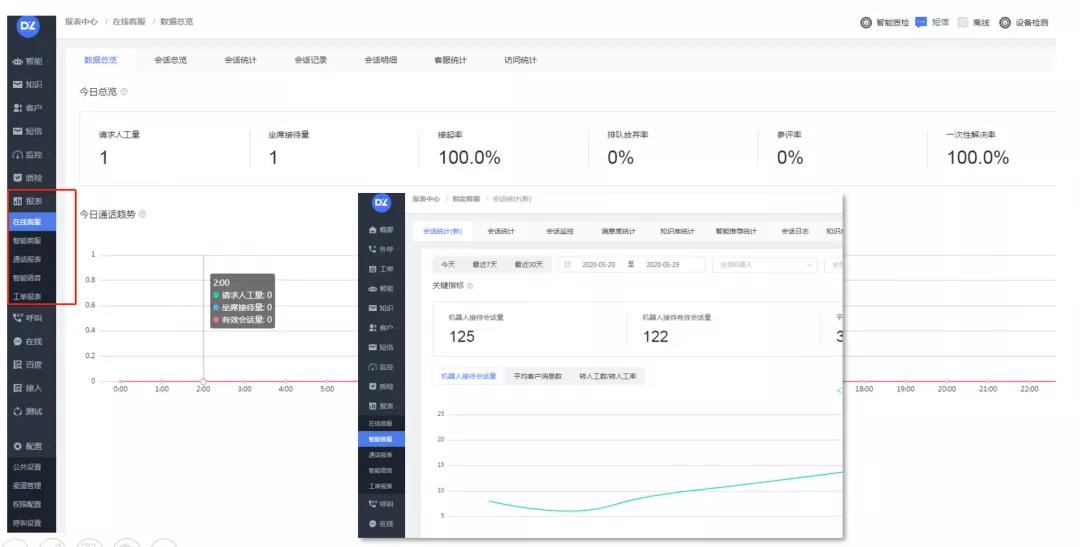Open 知识 in the far-left sidebar
Image resolution: width=1080 pixels, height=547 pixels.
27,84
